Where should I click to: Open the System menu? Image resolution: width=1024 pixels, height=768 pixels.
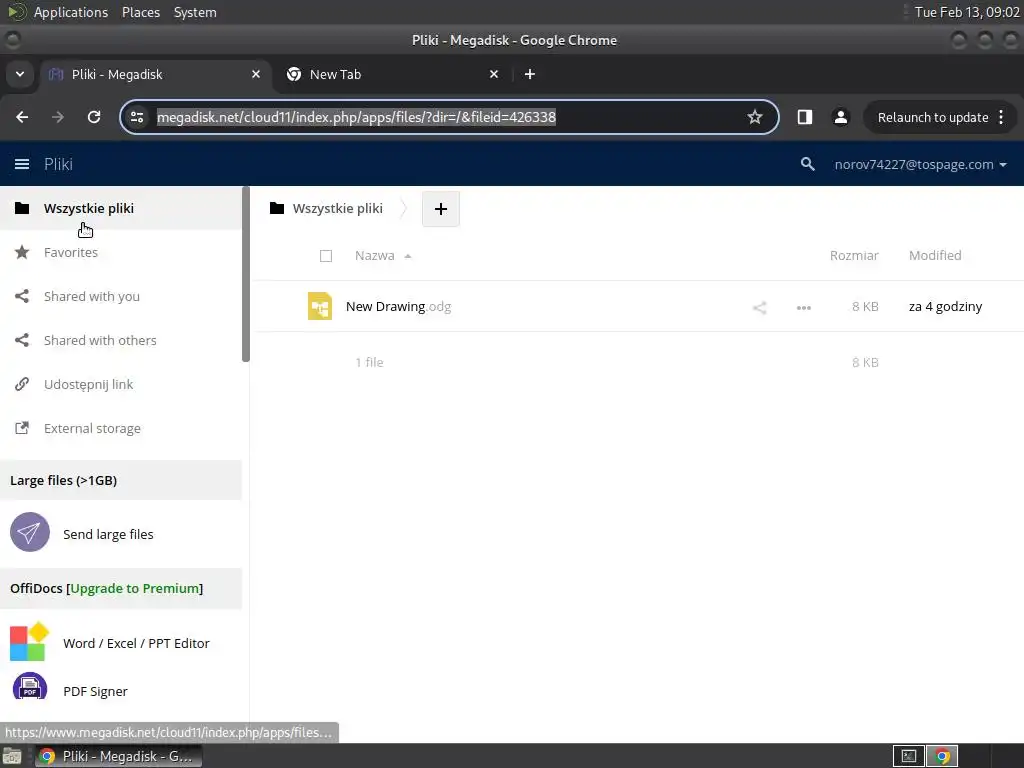click(x=195, y=12)
